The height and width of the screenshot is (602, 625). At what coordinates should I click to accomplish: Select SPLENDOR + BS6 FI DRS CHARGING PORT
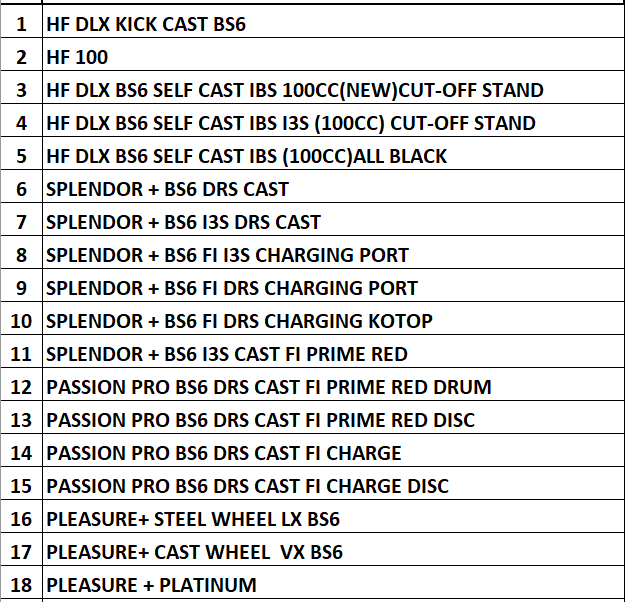(x=232, y=288)
